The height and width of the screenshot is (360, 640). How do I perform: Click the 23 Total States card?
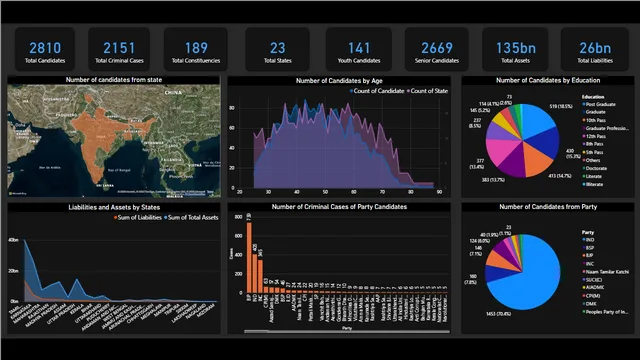point(278,49)
